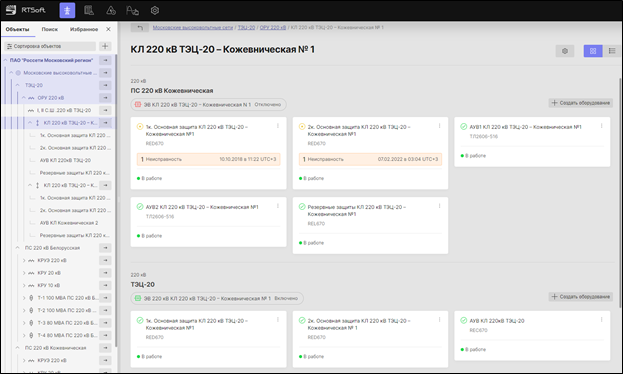This screenshot has width=623, height=374.
Task: Collapse the ПАО "Россети Московский регион" node
Action: (6, 60)
